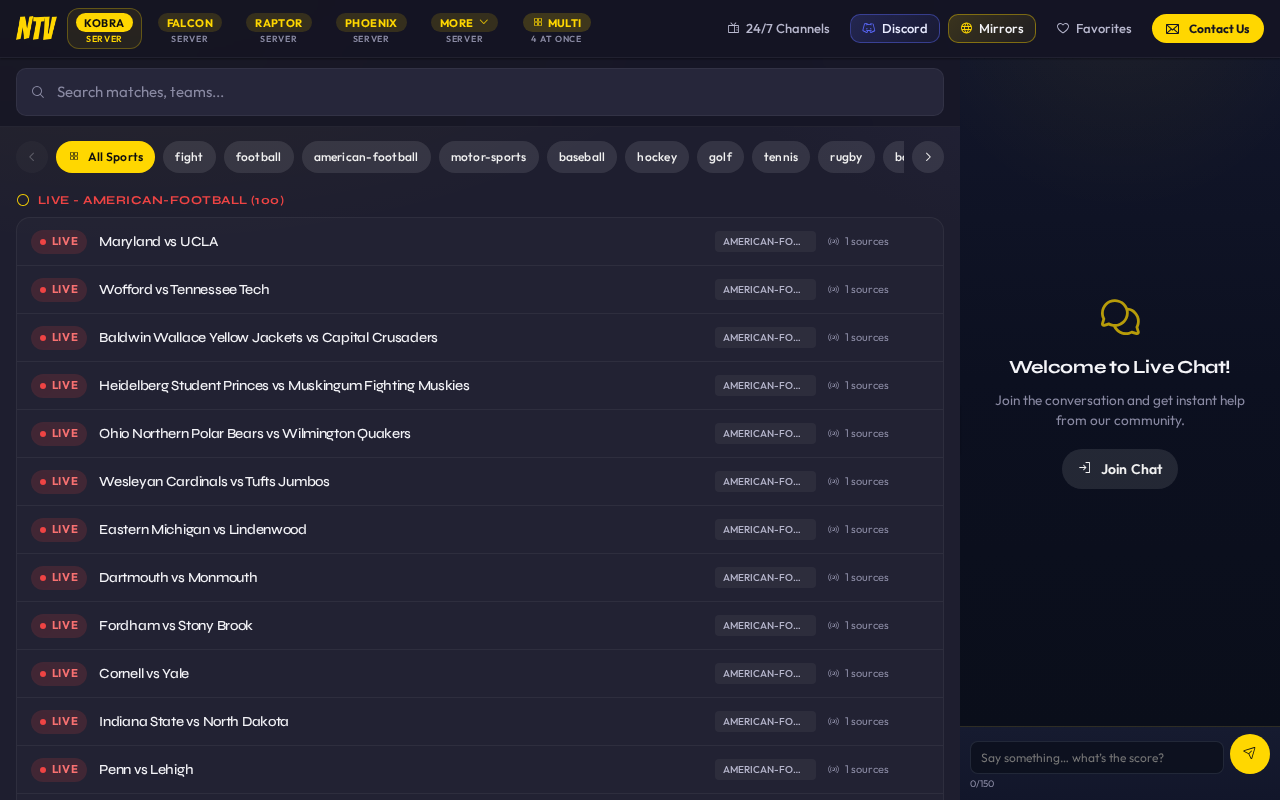Filter by american-football category

366,157
